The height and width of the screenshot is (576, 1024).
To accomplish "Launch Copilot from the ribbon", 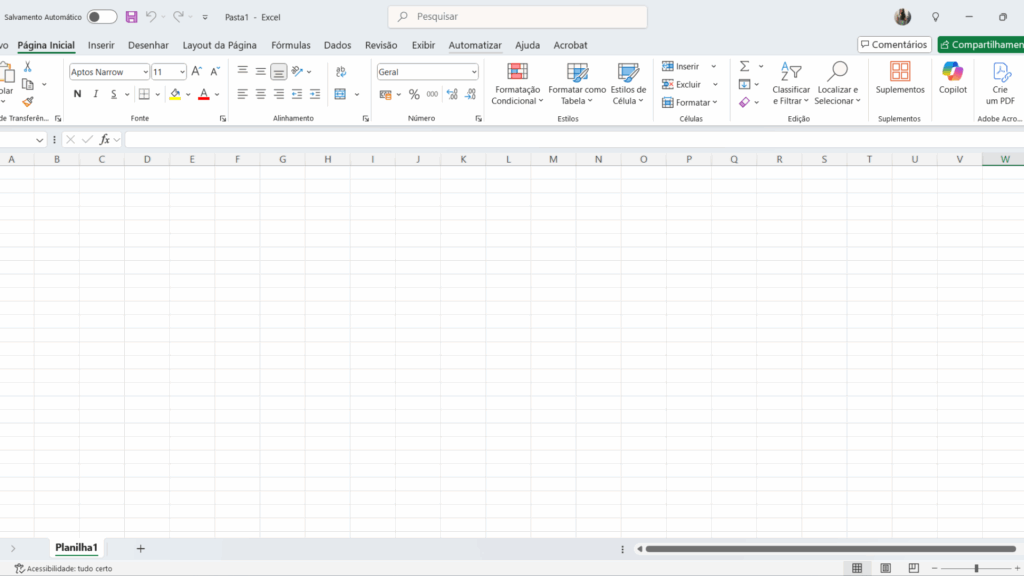I will (x=952, y=78).
